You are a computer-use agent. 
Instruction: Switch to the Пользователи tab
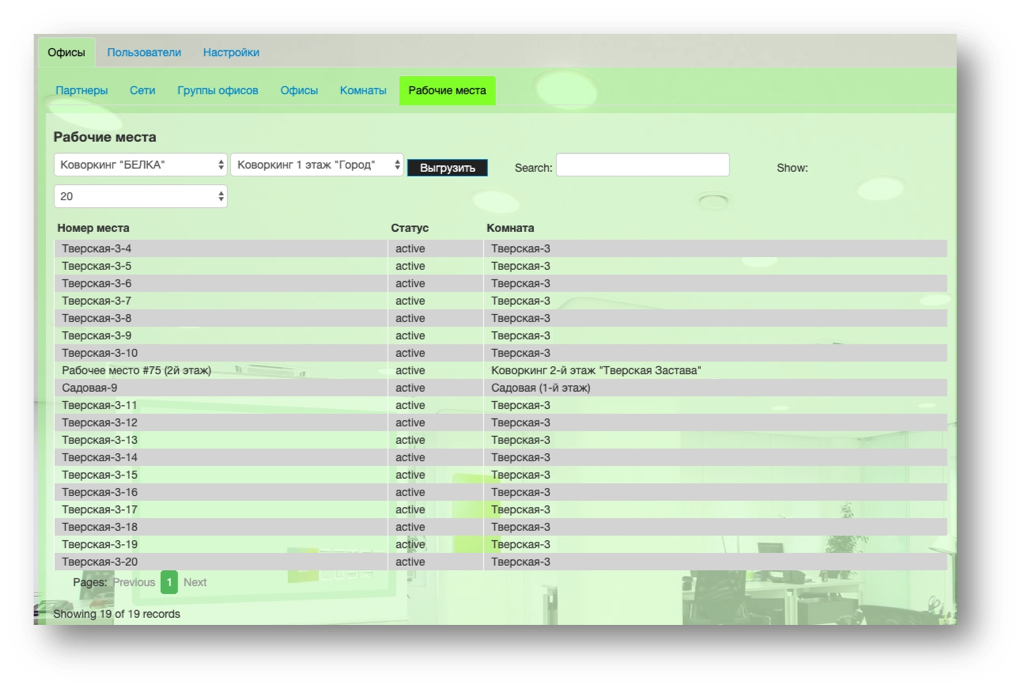click(x=144, y=52)
